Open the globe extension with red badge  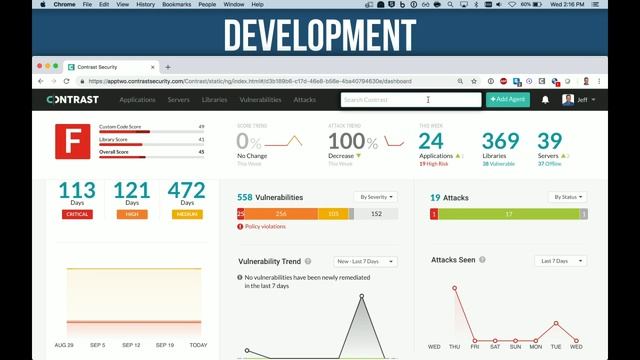pos(555,82)
